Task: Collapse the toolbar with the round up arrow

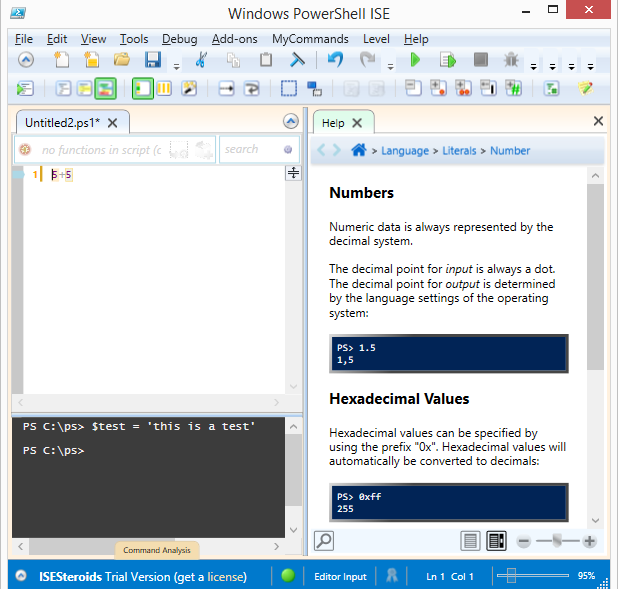Action: [x=26, y=60]
